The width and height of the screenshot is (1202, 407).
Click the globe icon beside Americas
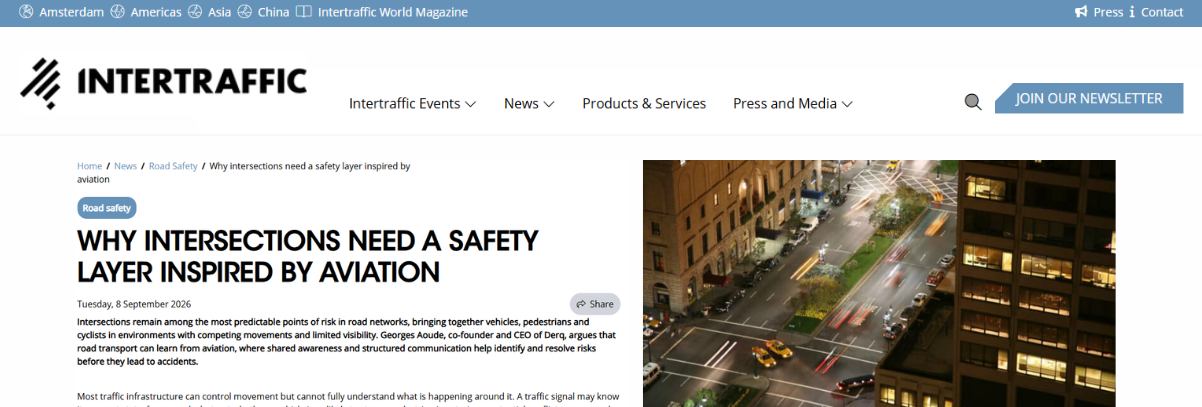[118, 12]
